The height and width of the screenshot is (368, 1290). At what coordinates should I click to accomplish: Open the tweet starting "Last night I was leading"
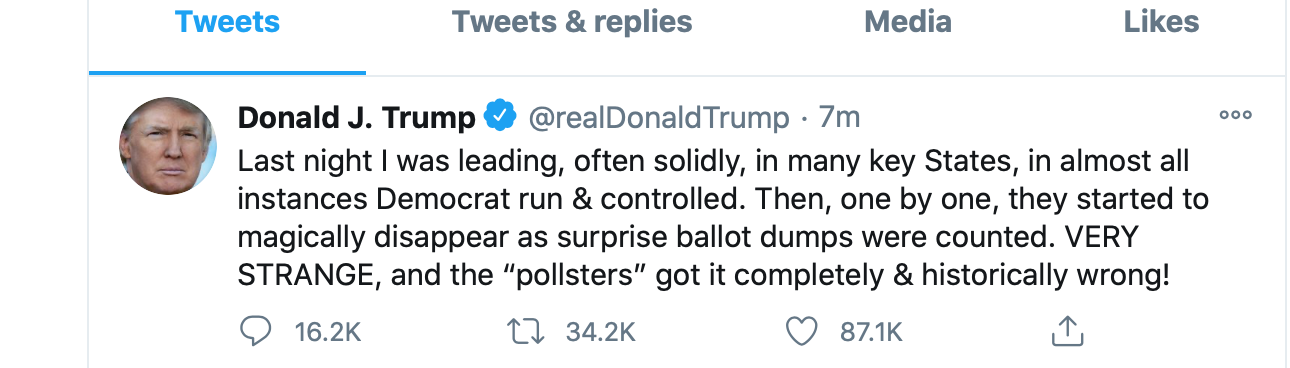723,218
